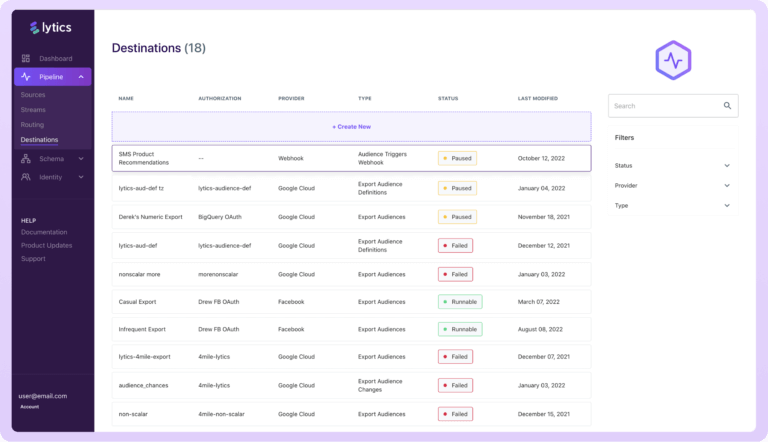Image resolution: width=768 pixels, height=442 pixels.
Task: Click the Schema icon in sidebar
Action: [26, 159]
